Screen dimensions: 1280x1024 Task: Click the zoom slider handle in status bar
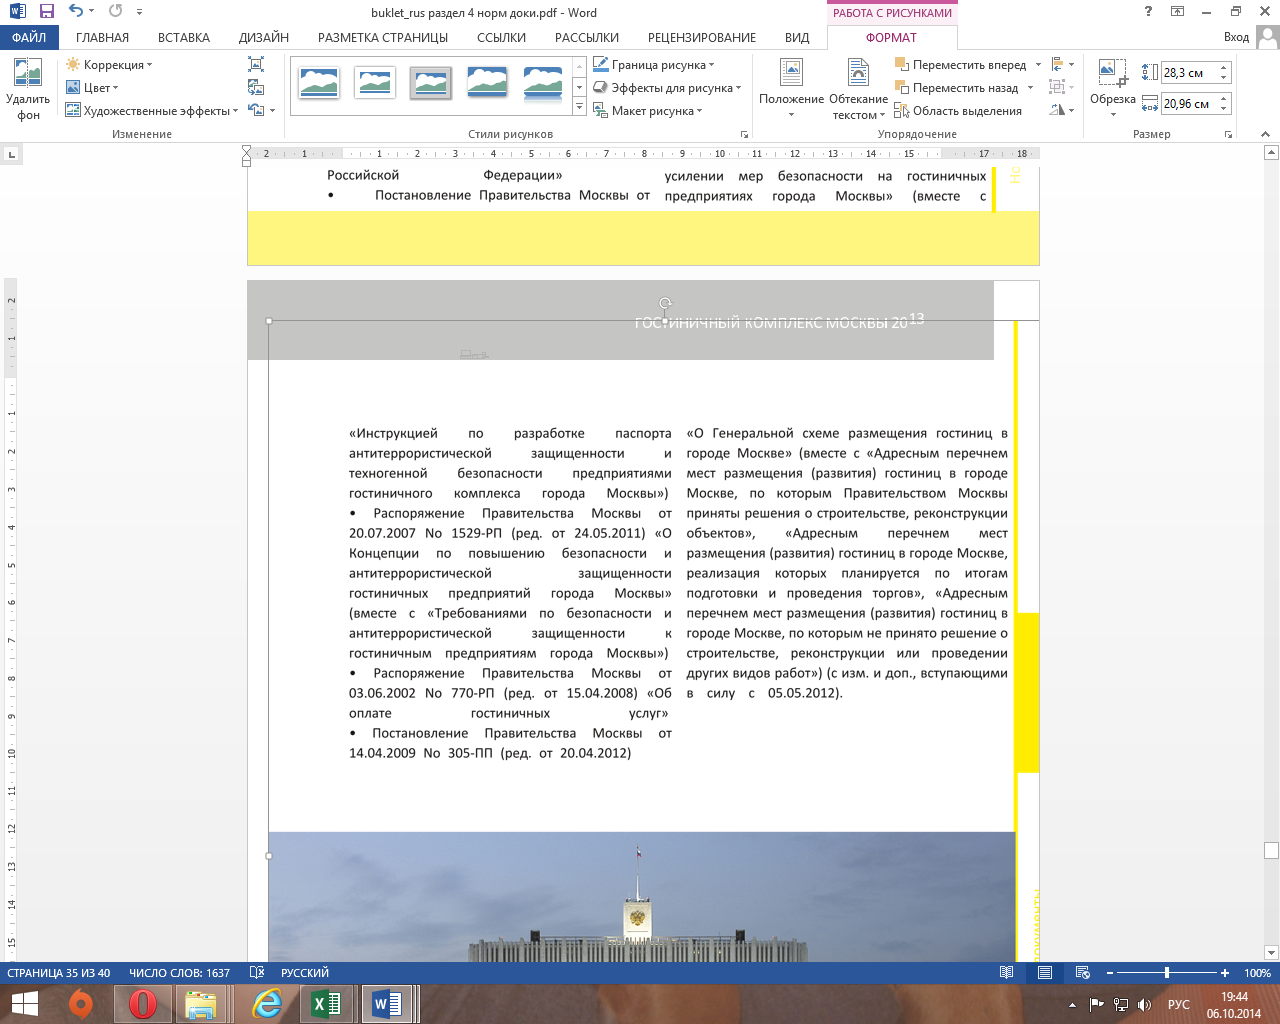pos(1167,973)
